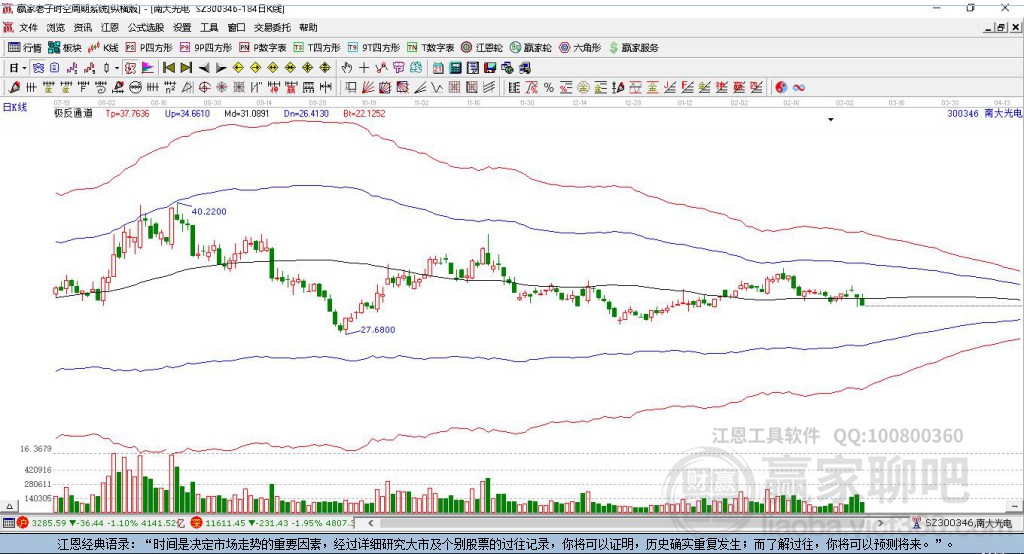Click the last yellow diamond four-way icon

[325, 68]
